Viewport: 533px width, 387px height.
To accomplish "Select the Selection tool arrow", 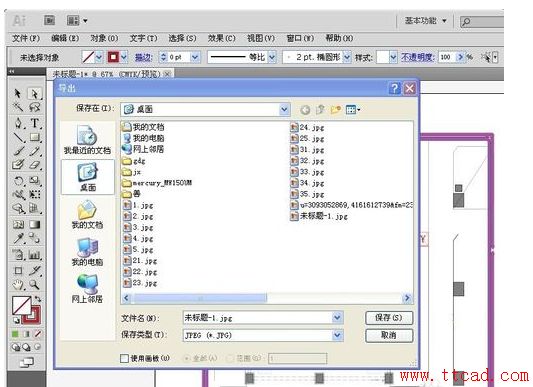I will 18,93.
